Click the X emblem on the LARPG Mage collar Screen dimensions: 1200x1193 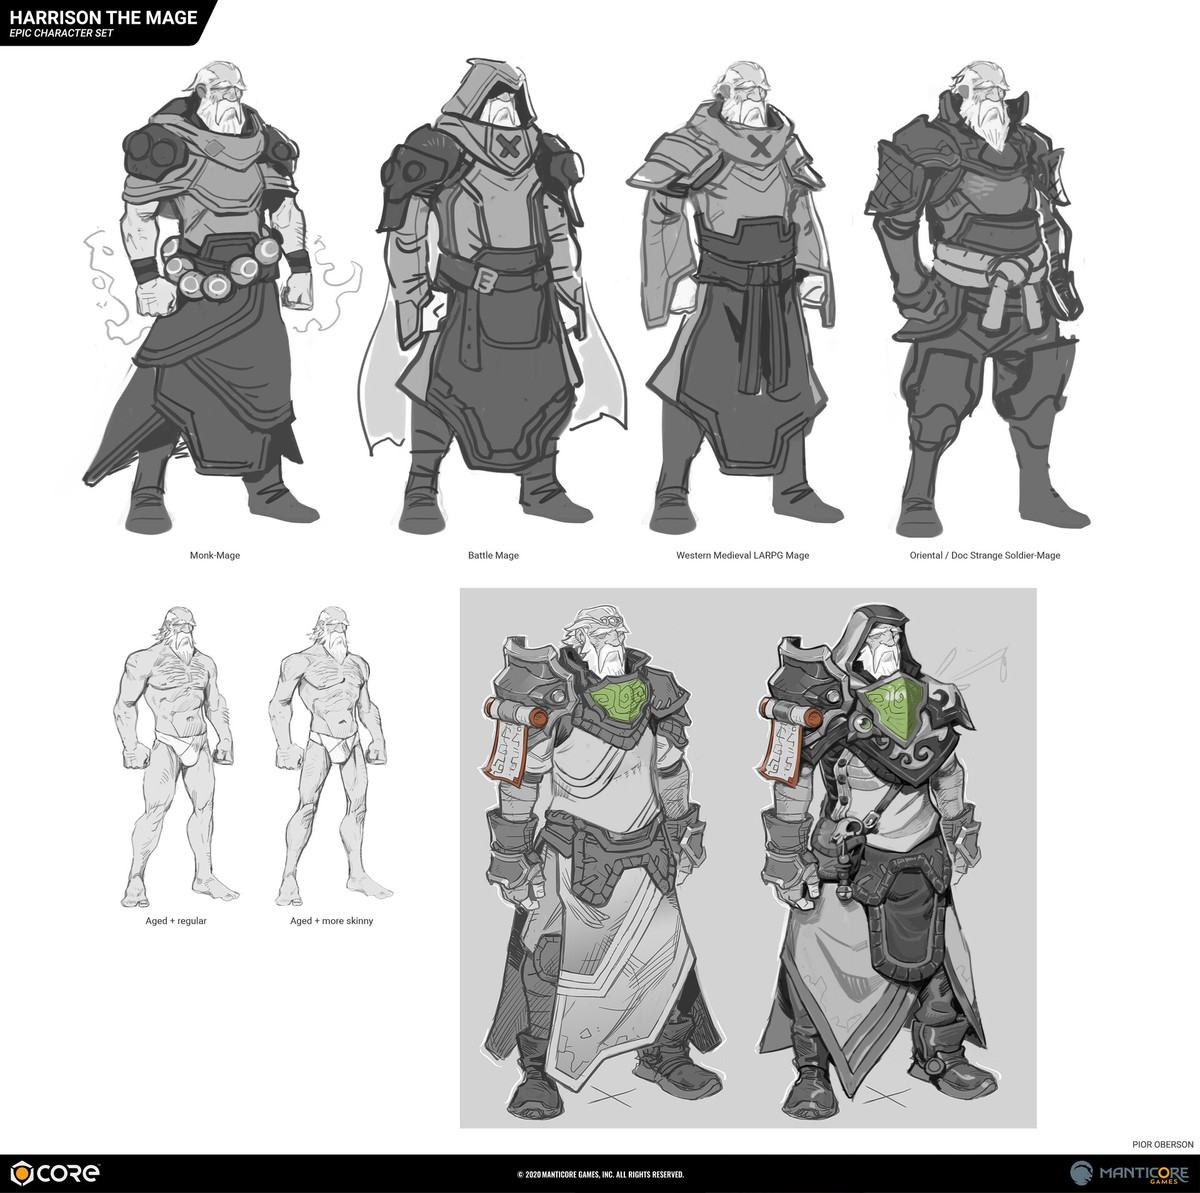(x=760, y=146)
